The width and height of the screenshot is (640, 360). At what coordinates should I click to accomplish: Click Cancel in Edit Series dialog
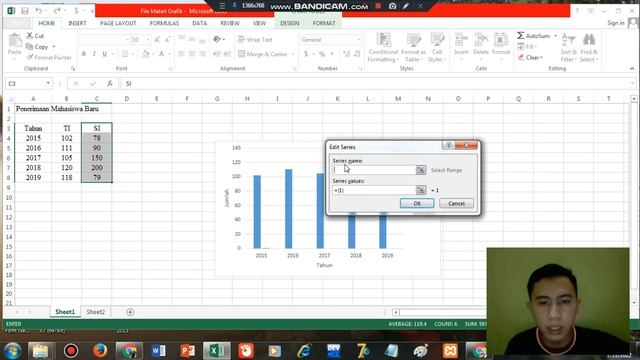click(x=456, y=203)
